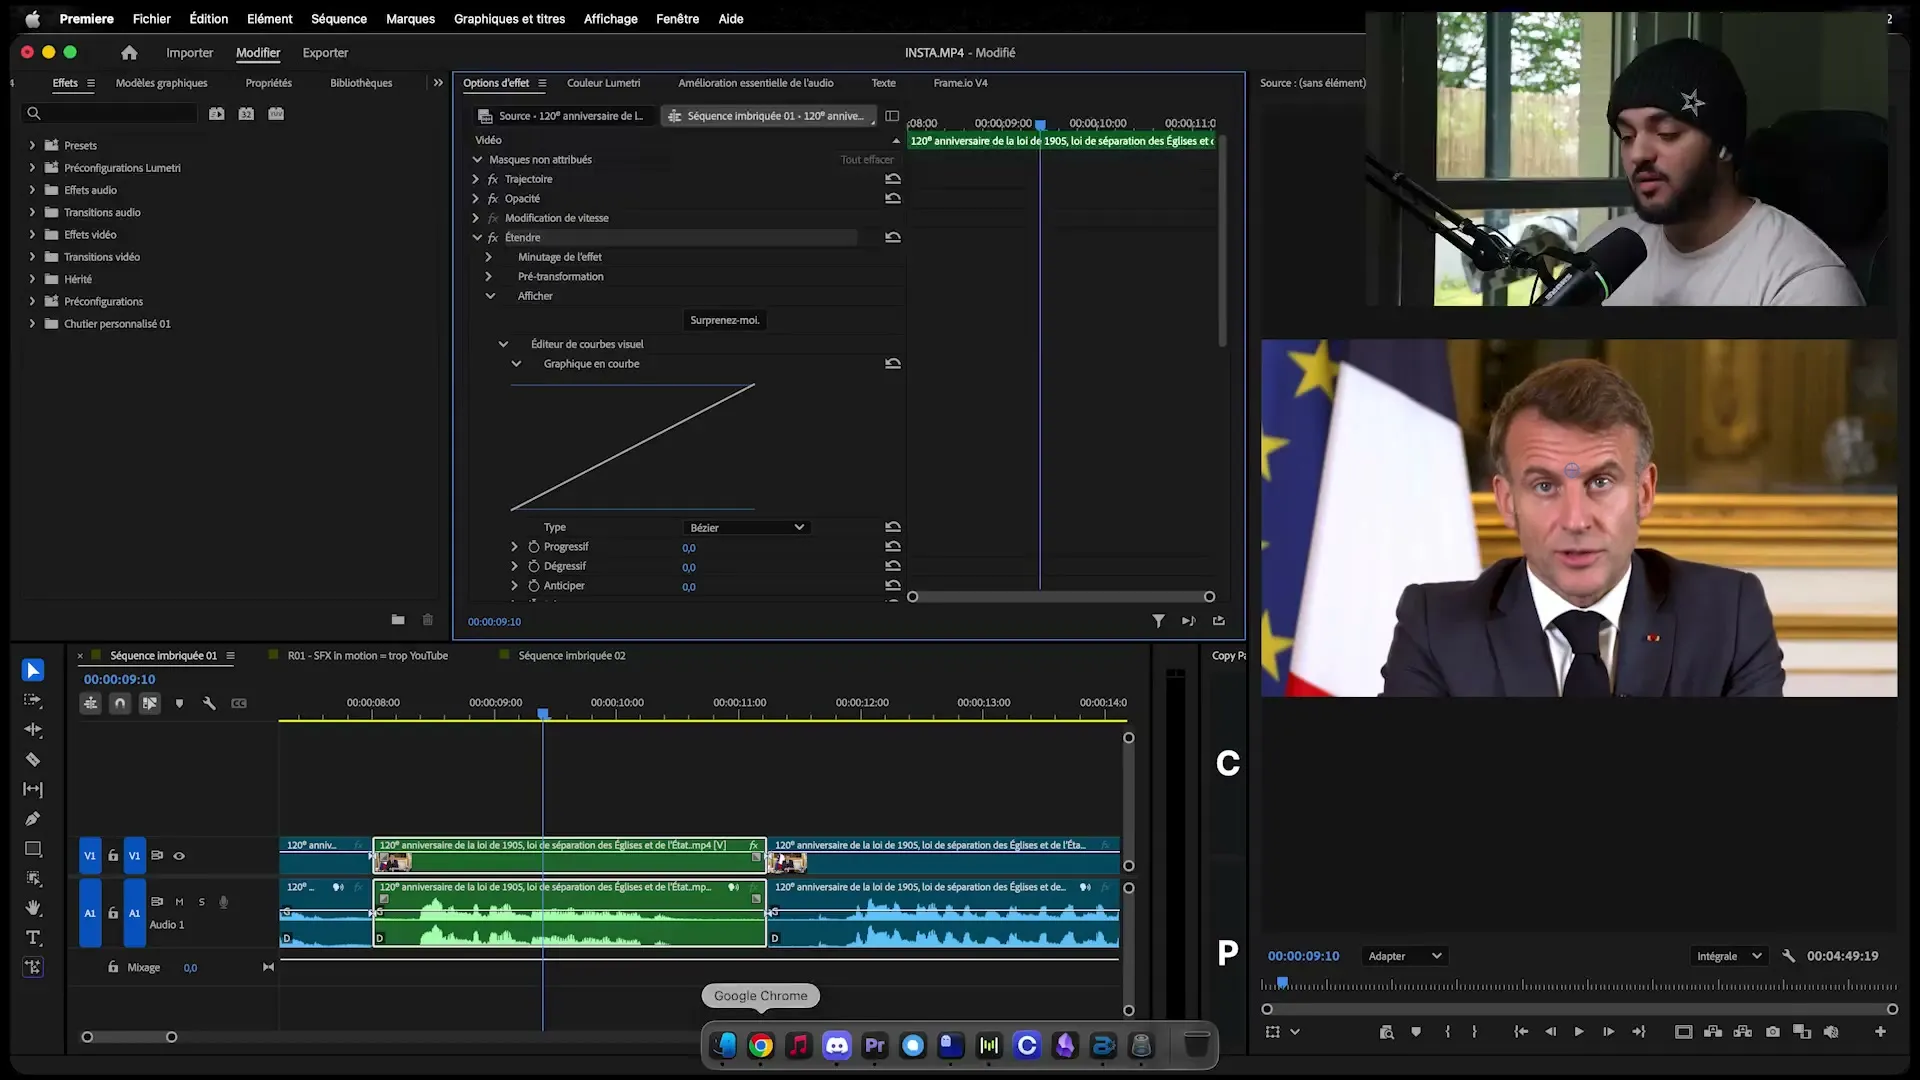The width and height of the screenshot is (1920, 1080).
Task: Select the Ripple Edit tool
Action: pos(33,730)
